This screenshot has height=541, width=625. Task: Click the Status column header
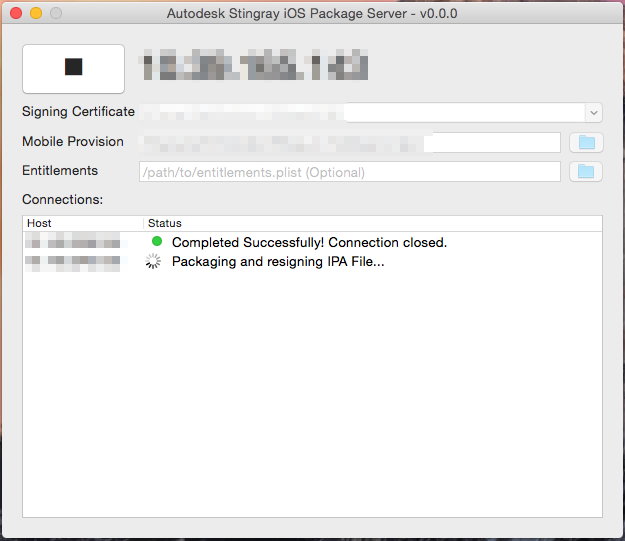coord(373,223)
